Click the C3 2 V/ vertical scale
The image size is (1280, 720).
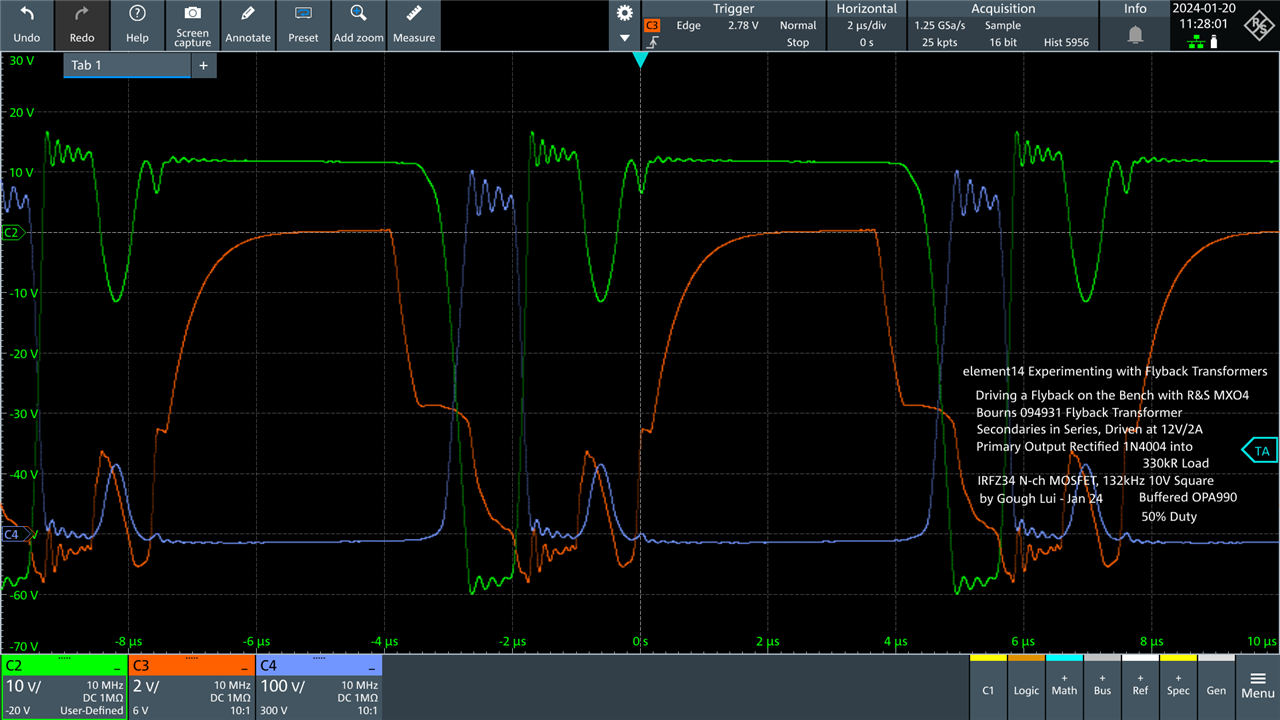click(147, 686)
